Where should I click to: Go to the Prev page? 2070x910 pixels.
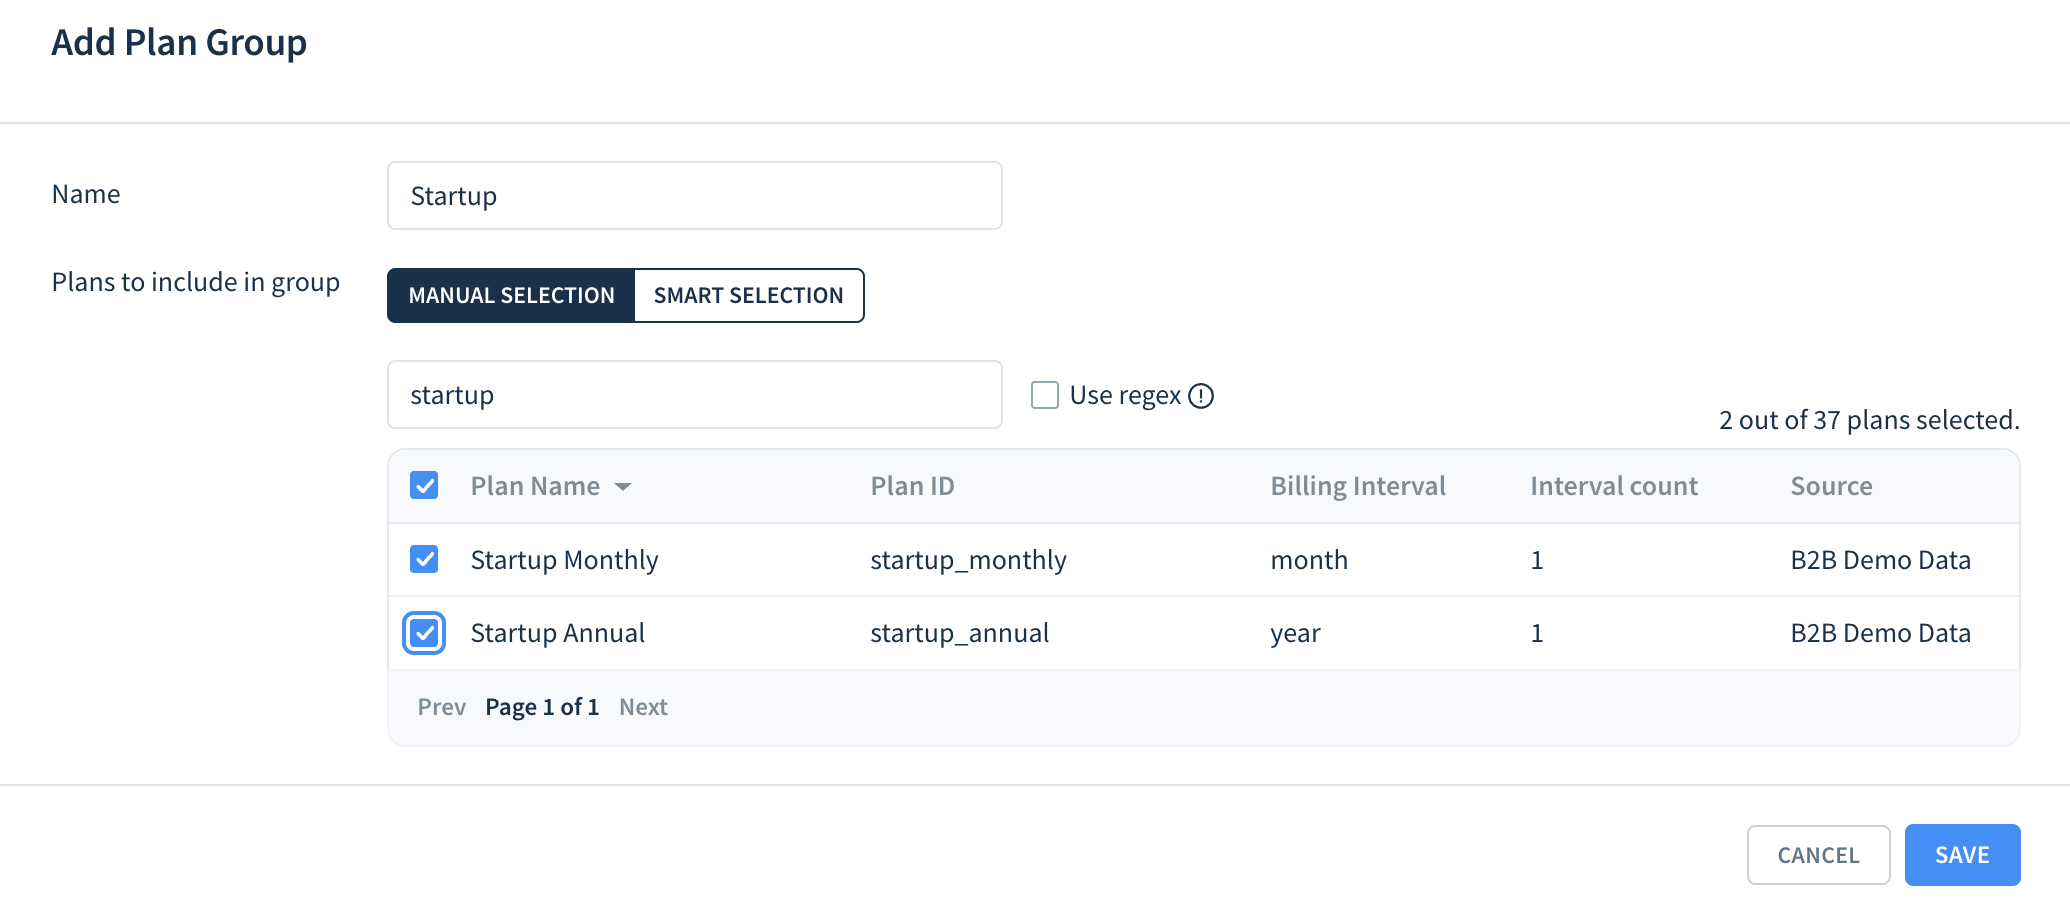[442, 707]
